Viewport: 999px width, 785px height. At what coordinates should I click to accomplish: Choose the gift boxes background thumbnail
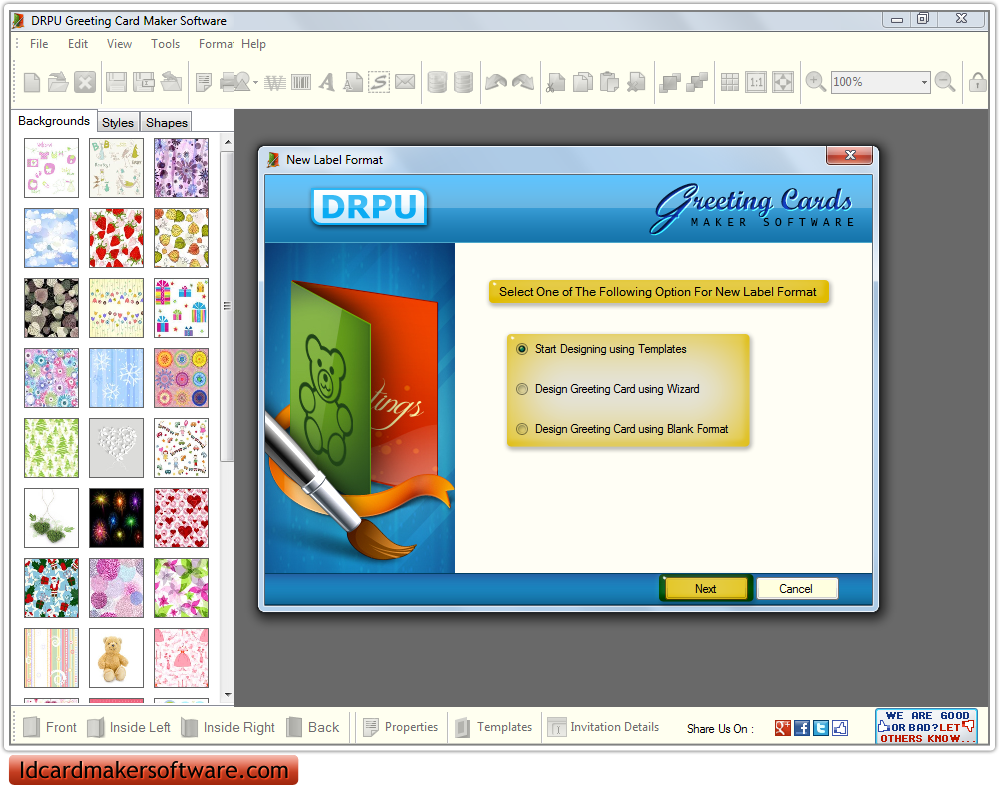click(182, 308)
